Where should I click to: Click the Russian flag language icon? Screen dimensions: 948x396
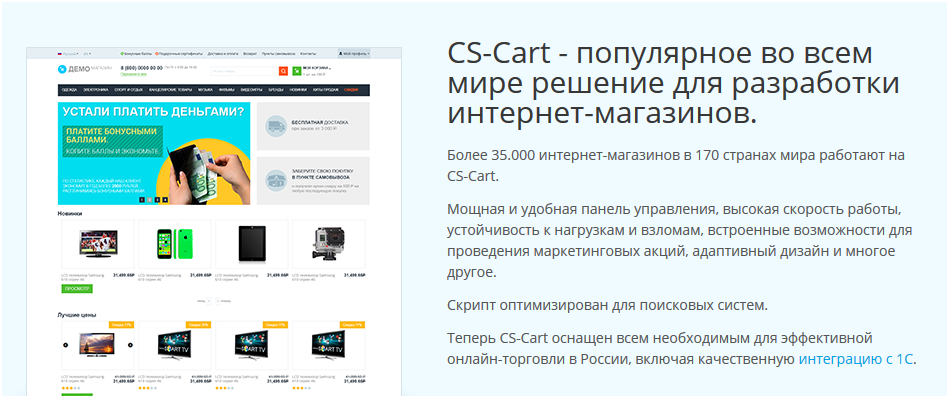click(x=60, y=54)
